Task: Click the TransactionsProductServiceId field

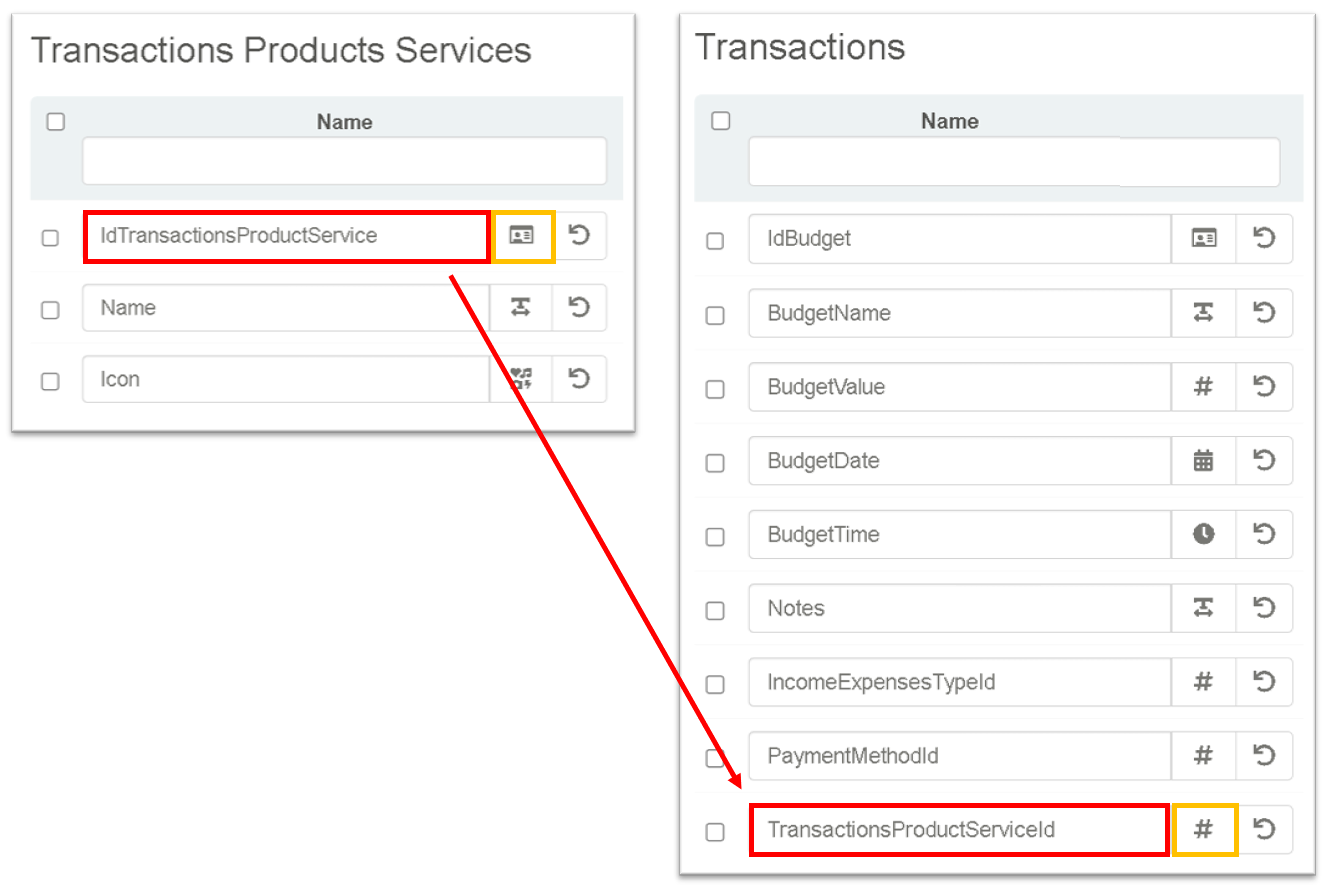Action: tap(958, 830)
